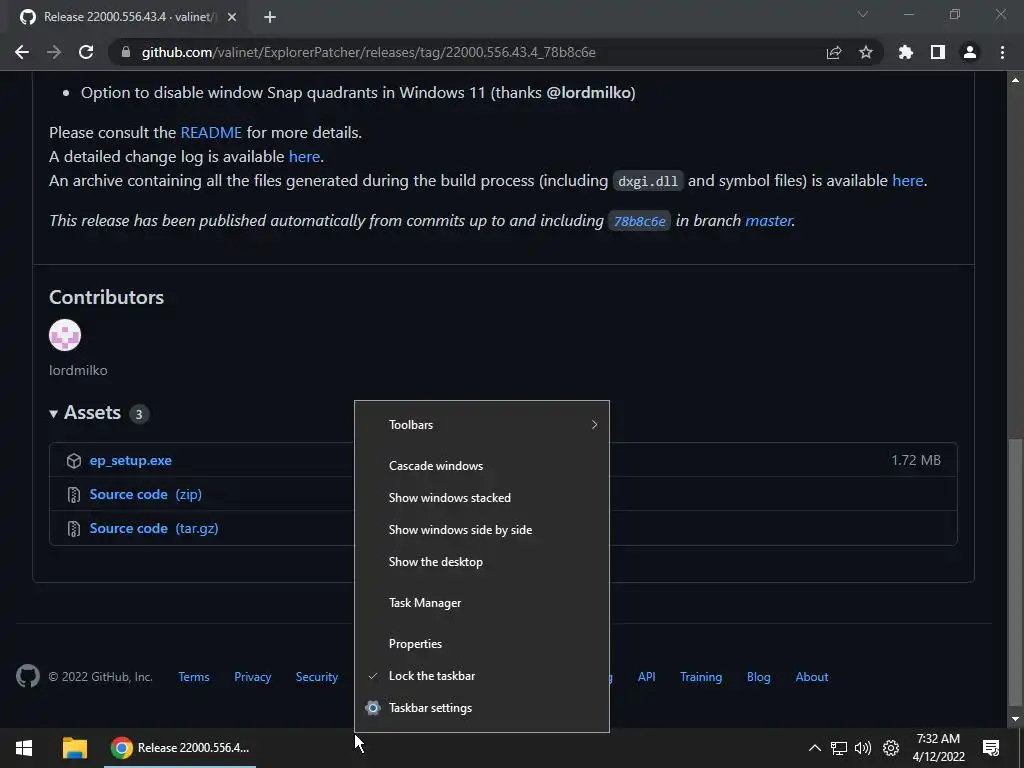Download Source code (zip)
This screenshot has height=768, width=1024.
point(146,494)
